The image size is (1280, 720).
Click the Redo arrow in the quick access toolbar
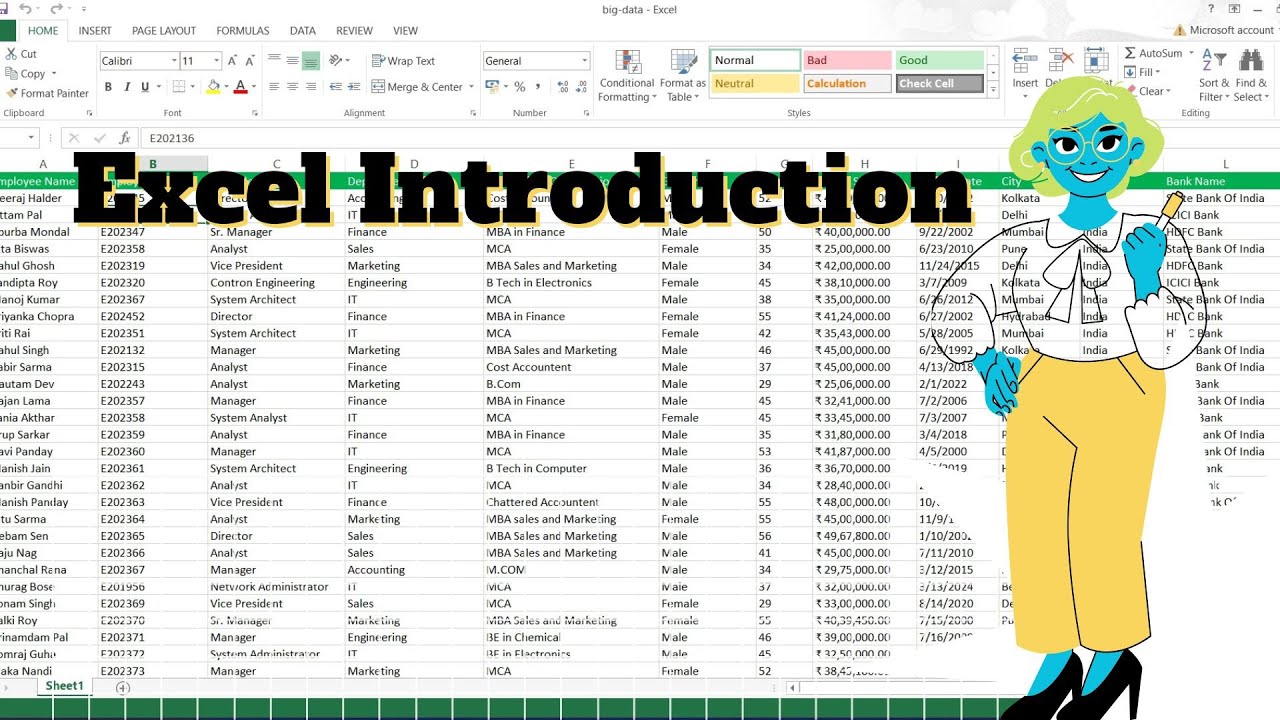pos(56,9)
